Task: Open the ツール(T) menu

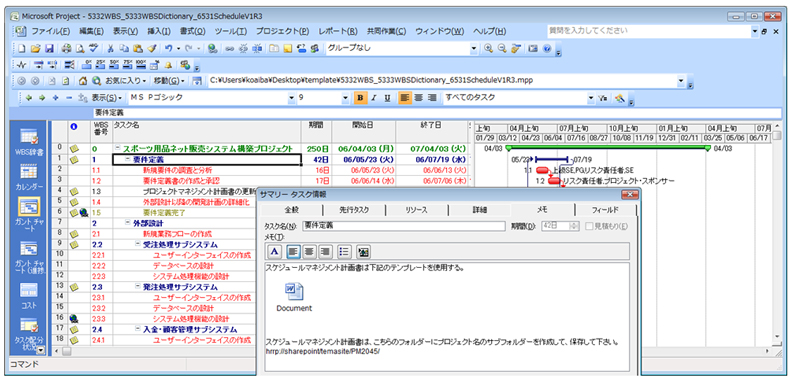Action: (x=230, y=31)
